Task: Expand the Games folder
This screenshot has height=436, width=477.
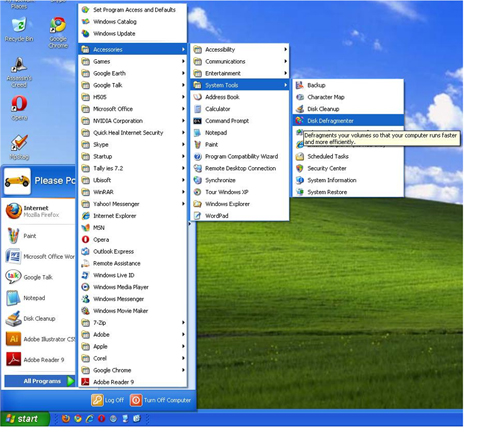Action: click(132, 61)
